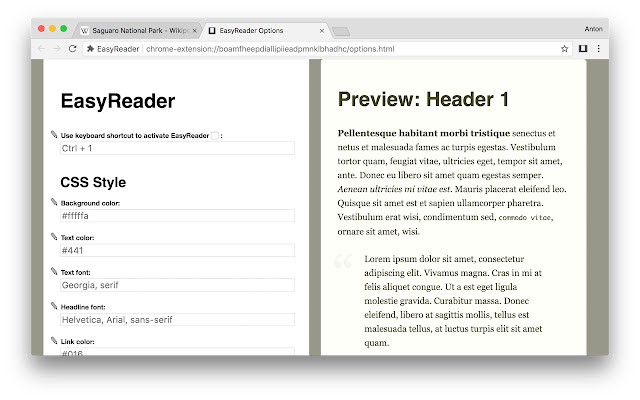Click the Headline font label
The width and height of the screenshot is (640, 400).
tap(83, 307)
